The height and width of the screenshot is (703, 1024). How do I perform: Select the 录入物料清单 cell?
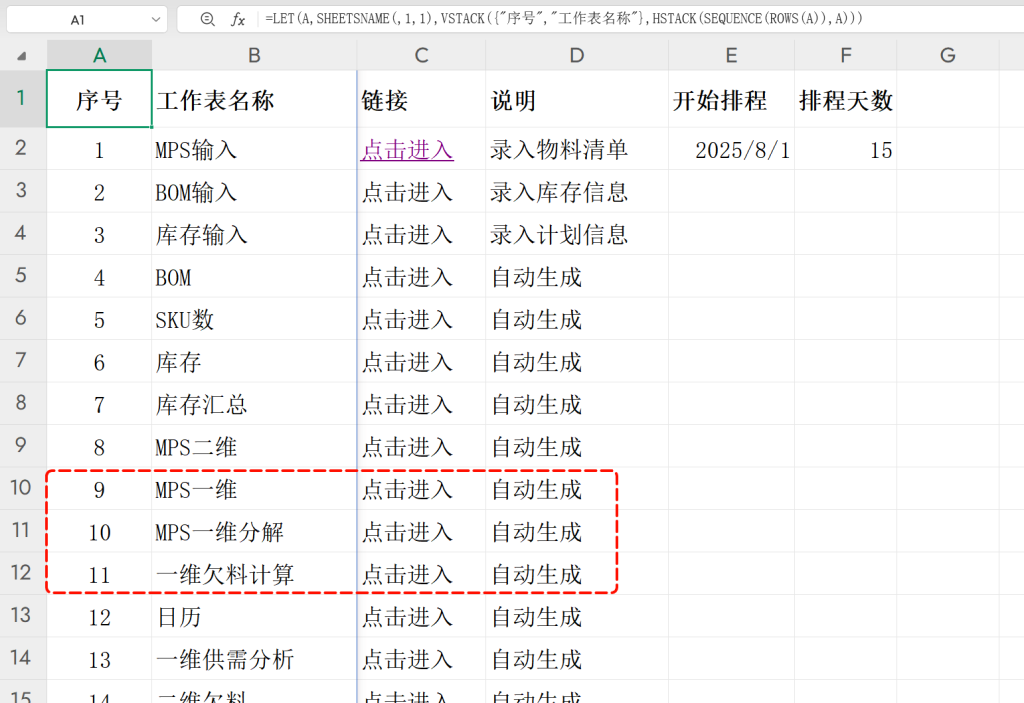[x=577, y=150]
